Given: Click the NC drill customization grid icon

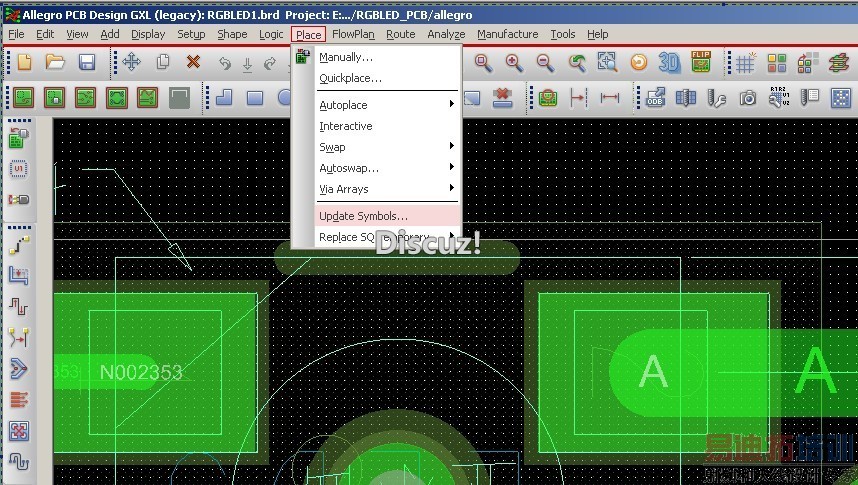Looking at the screenshot, I should pyautogui.click(x=686, y=98).
